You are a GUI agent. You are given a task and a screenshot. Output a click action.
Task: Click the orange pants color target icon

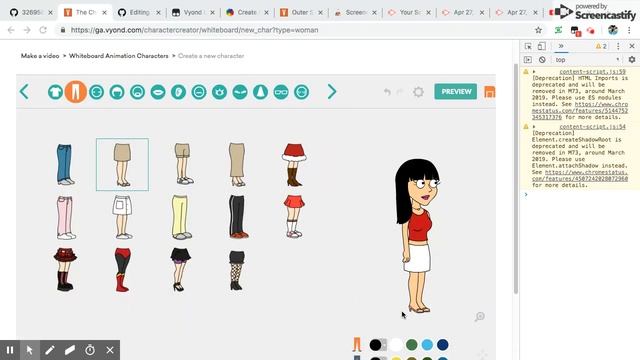click(x=357, y=344)
